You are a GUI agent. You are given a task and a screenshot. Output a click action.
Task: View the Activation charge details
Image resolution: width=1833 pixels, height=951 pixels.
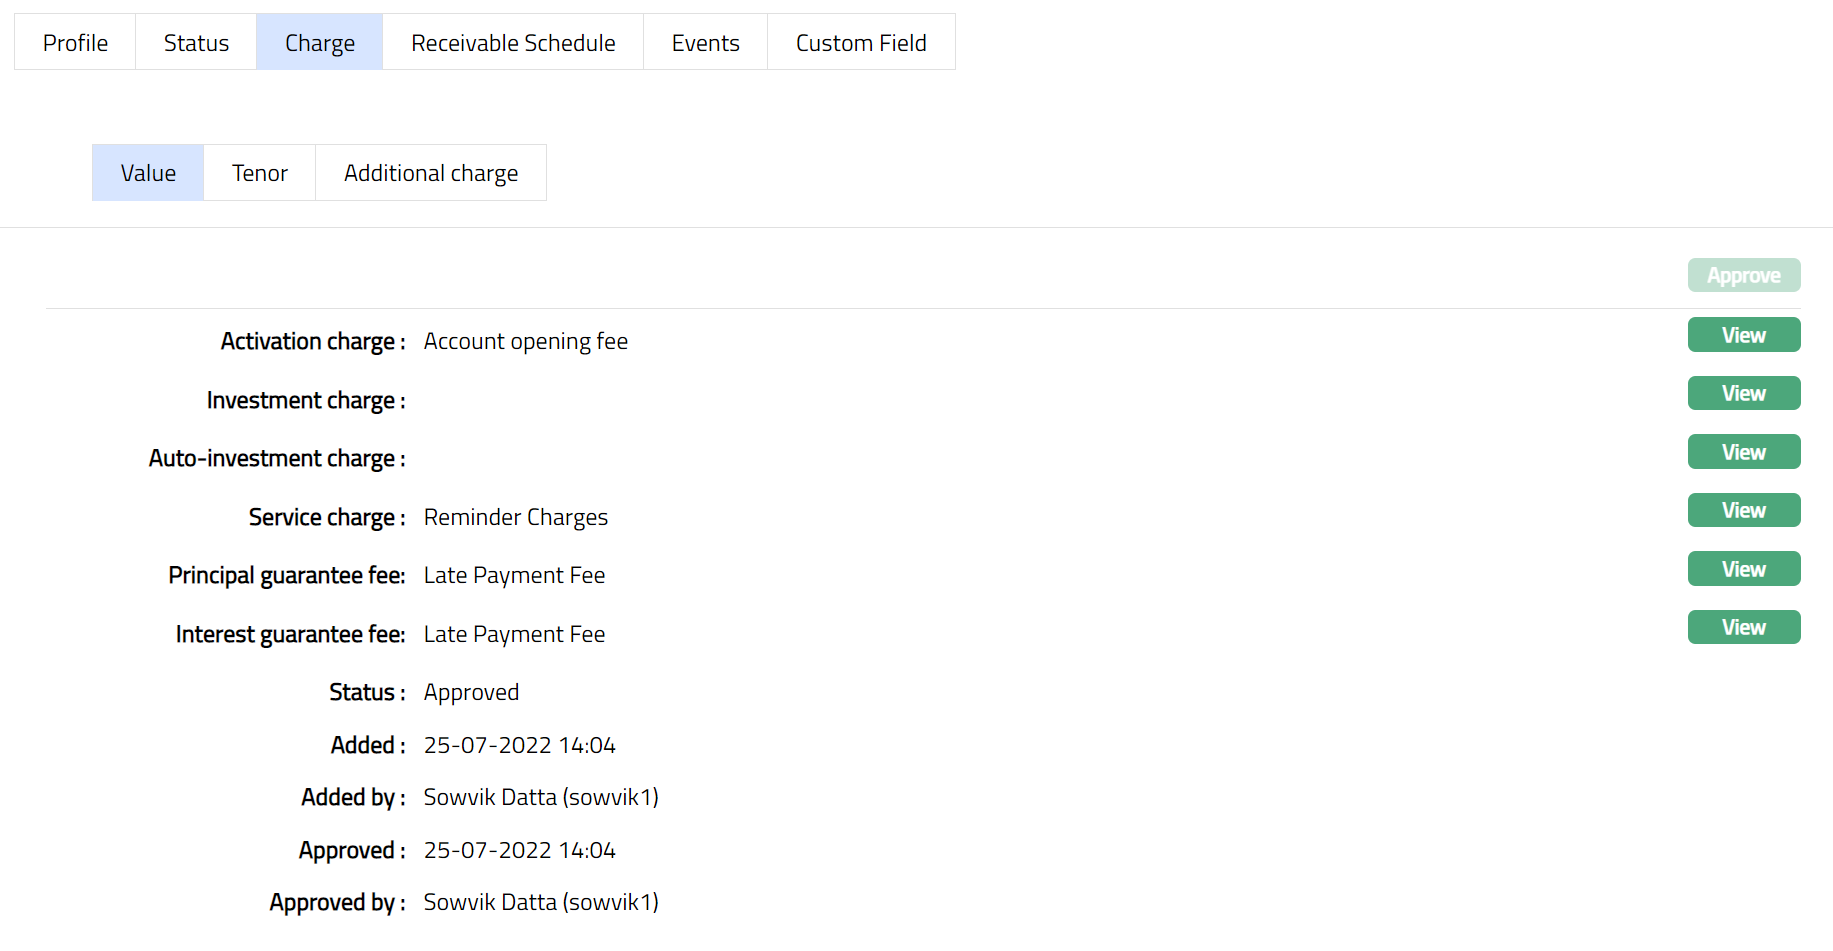pos(1743,335)
